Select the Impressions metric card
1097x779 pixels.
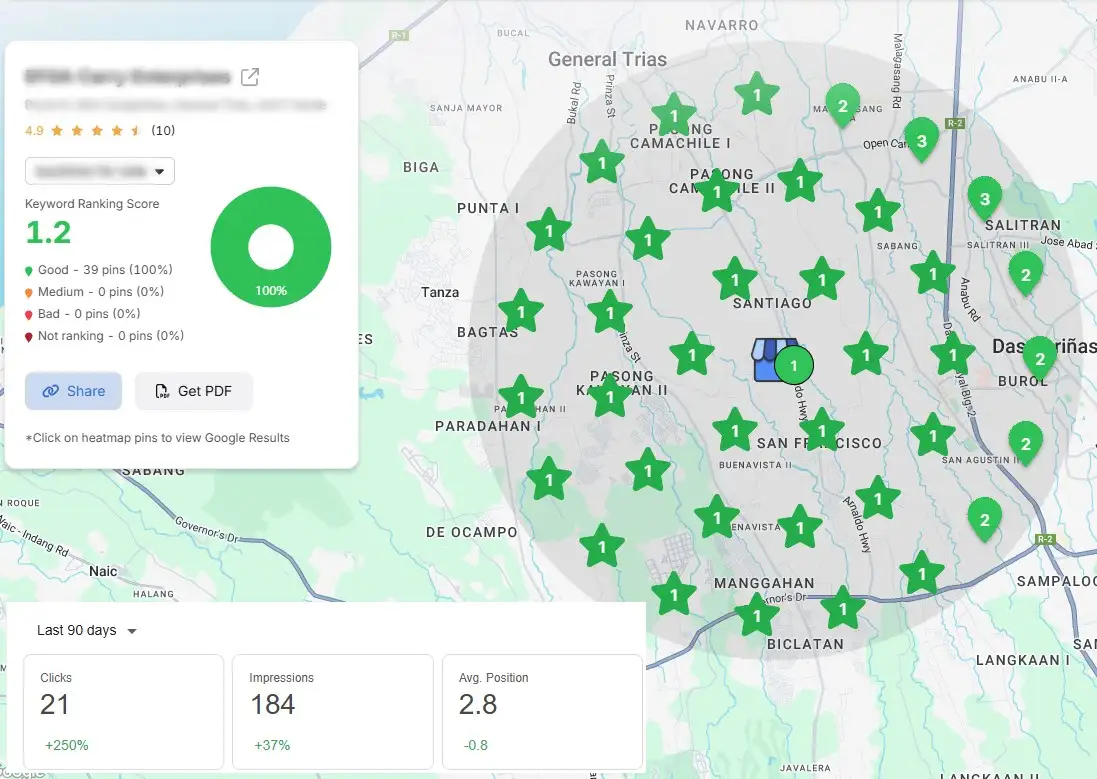click(332, 711)
